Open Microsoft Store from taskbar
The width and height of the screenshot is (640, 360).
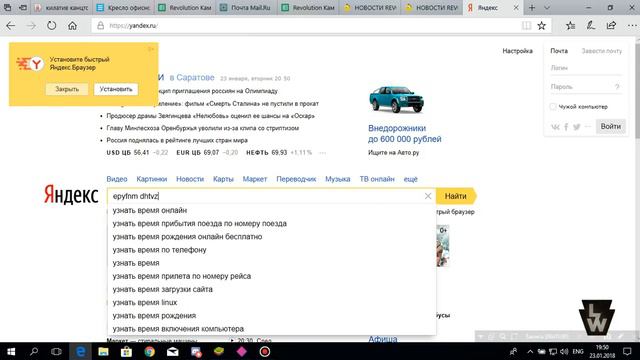(x=126, y=351)
